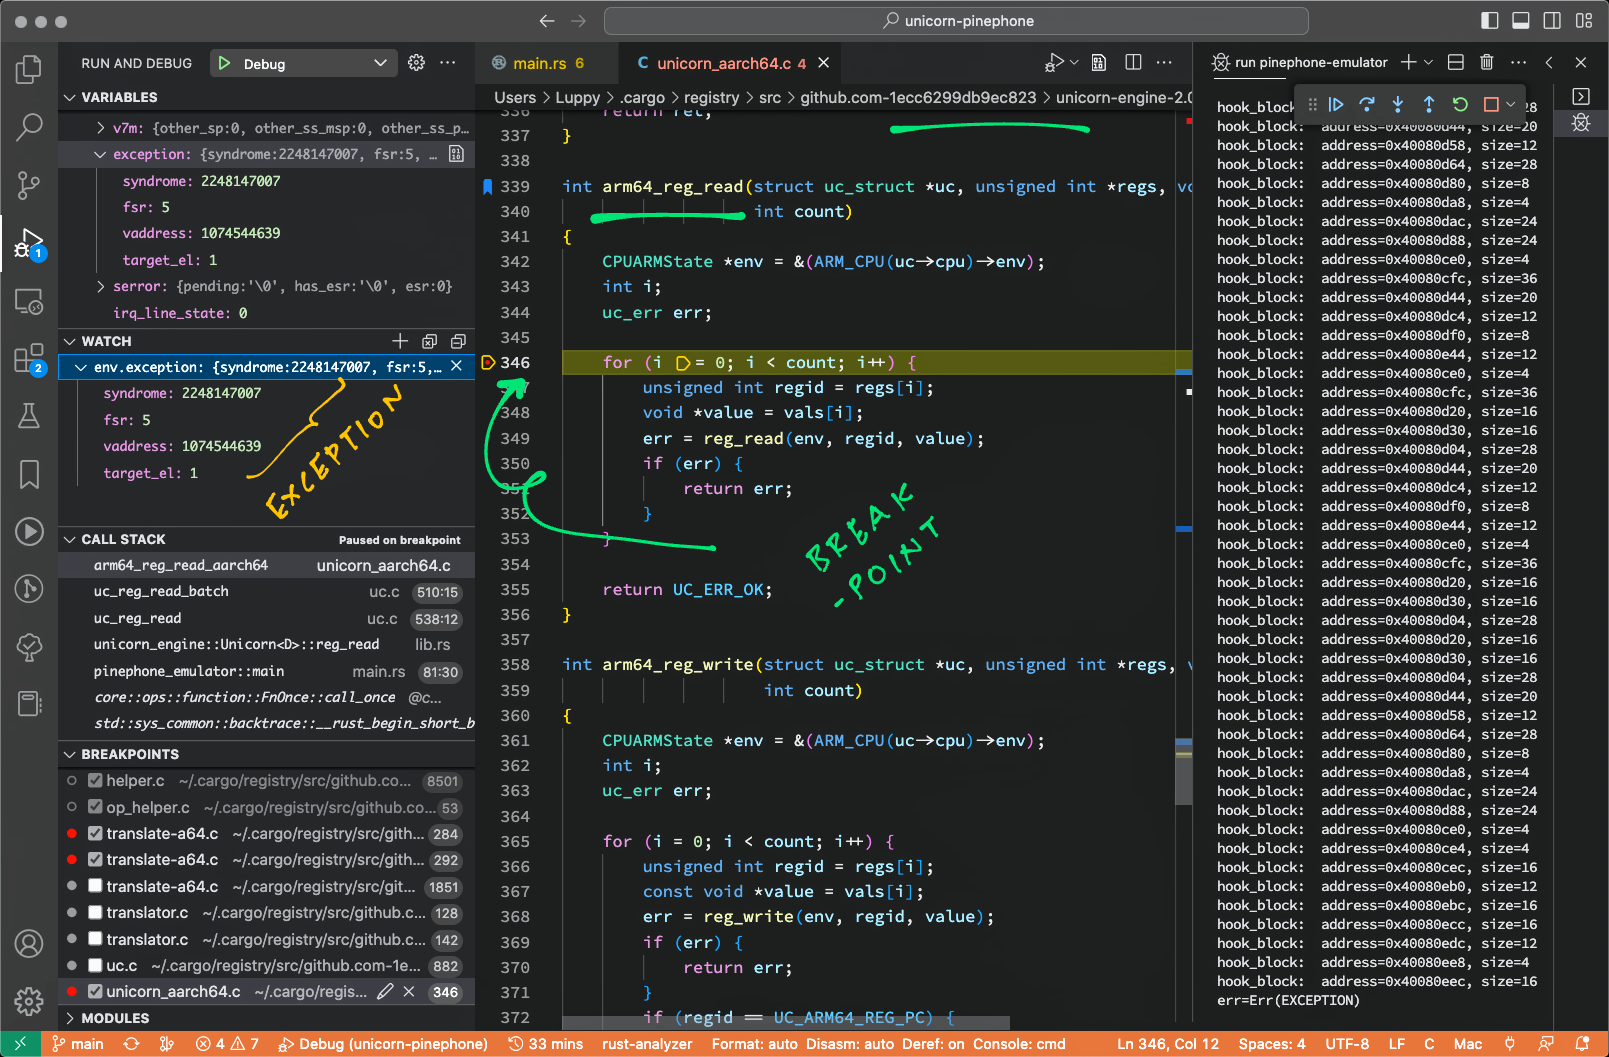Screen dimensions: 1609x1057
Task: Disable the translate-a64.c line 284 breakpoint
Action: (x=95, y=833)
